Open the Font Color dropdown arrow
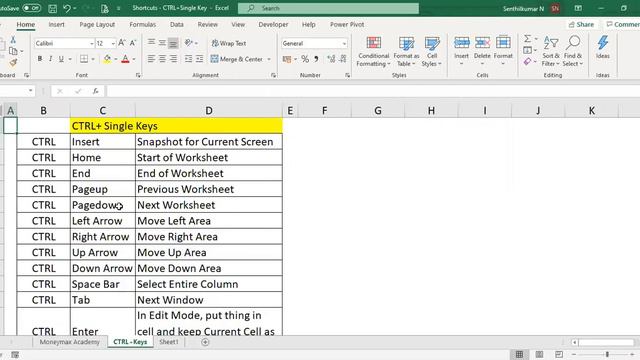The width and height of the screenshot is (640, 360). click(134, 59)
